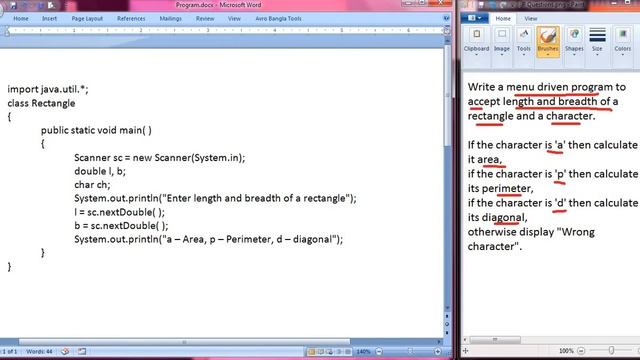Click the cursor position icon in Paint status bar

click(x=466, y=351)
